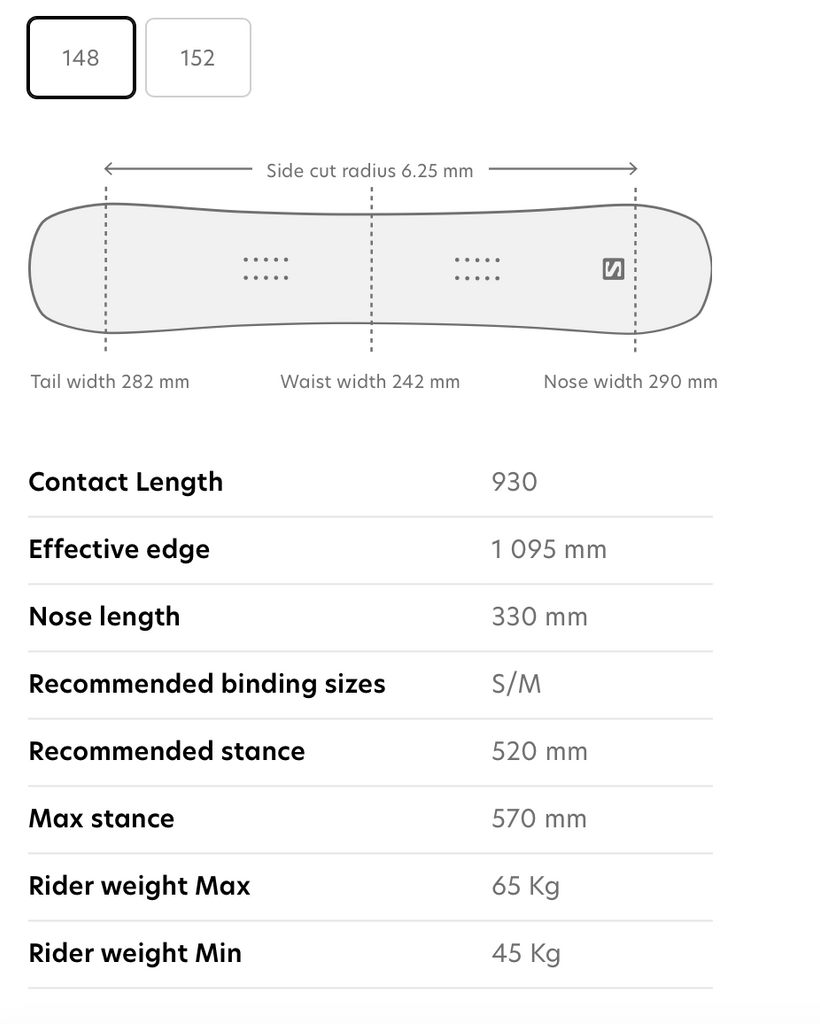Click the Rider weight Max row label

tap(140, 886)
